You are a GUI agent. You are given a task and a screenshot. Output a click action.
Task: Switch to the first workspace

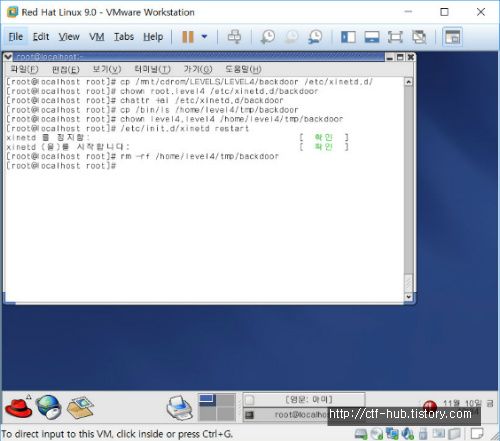(x=207, y=400)
